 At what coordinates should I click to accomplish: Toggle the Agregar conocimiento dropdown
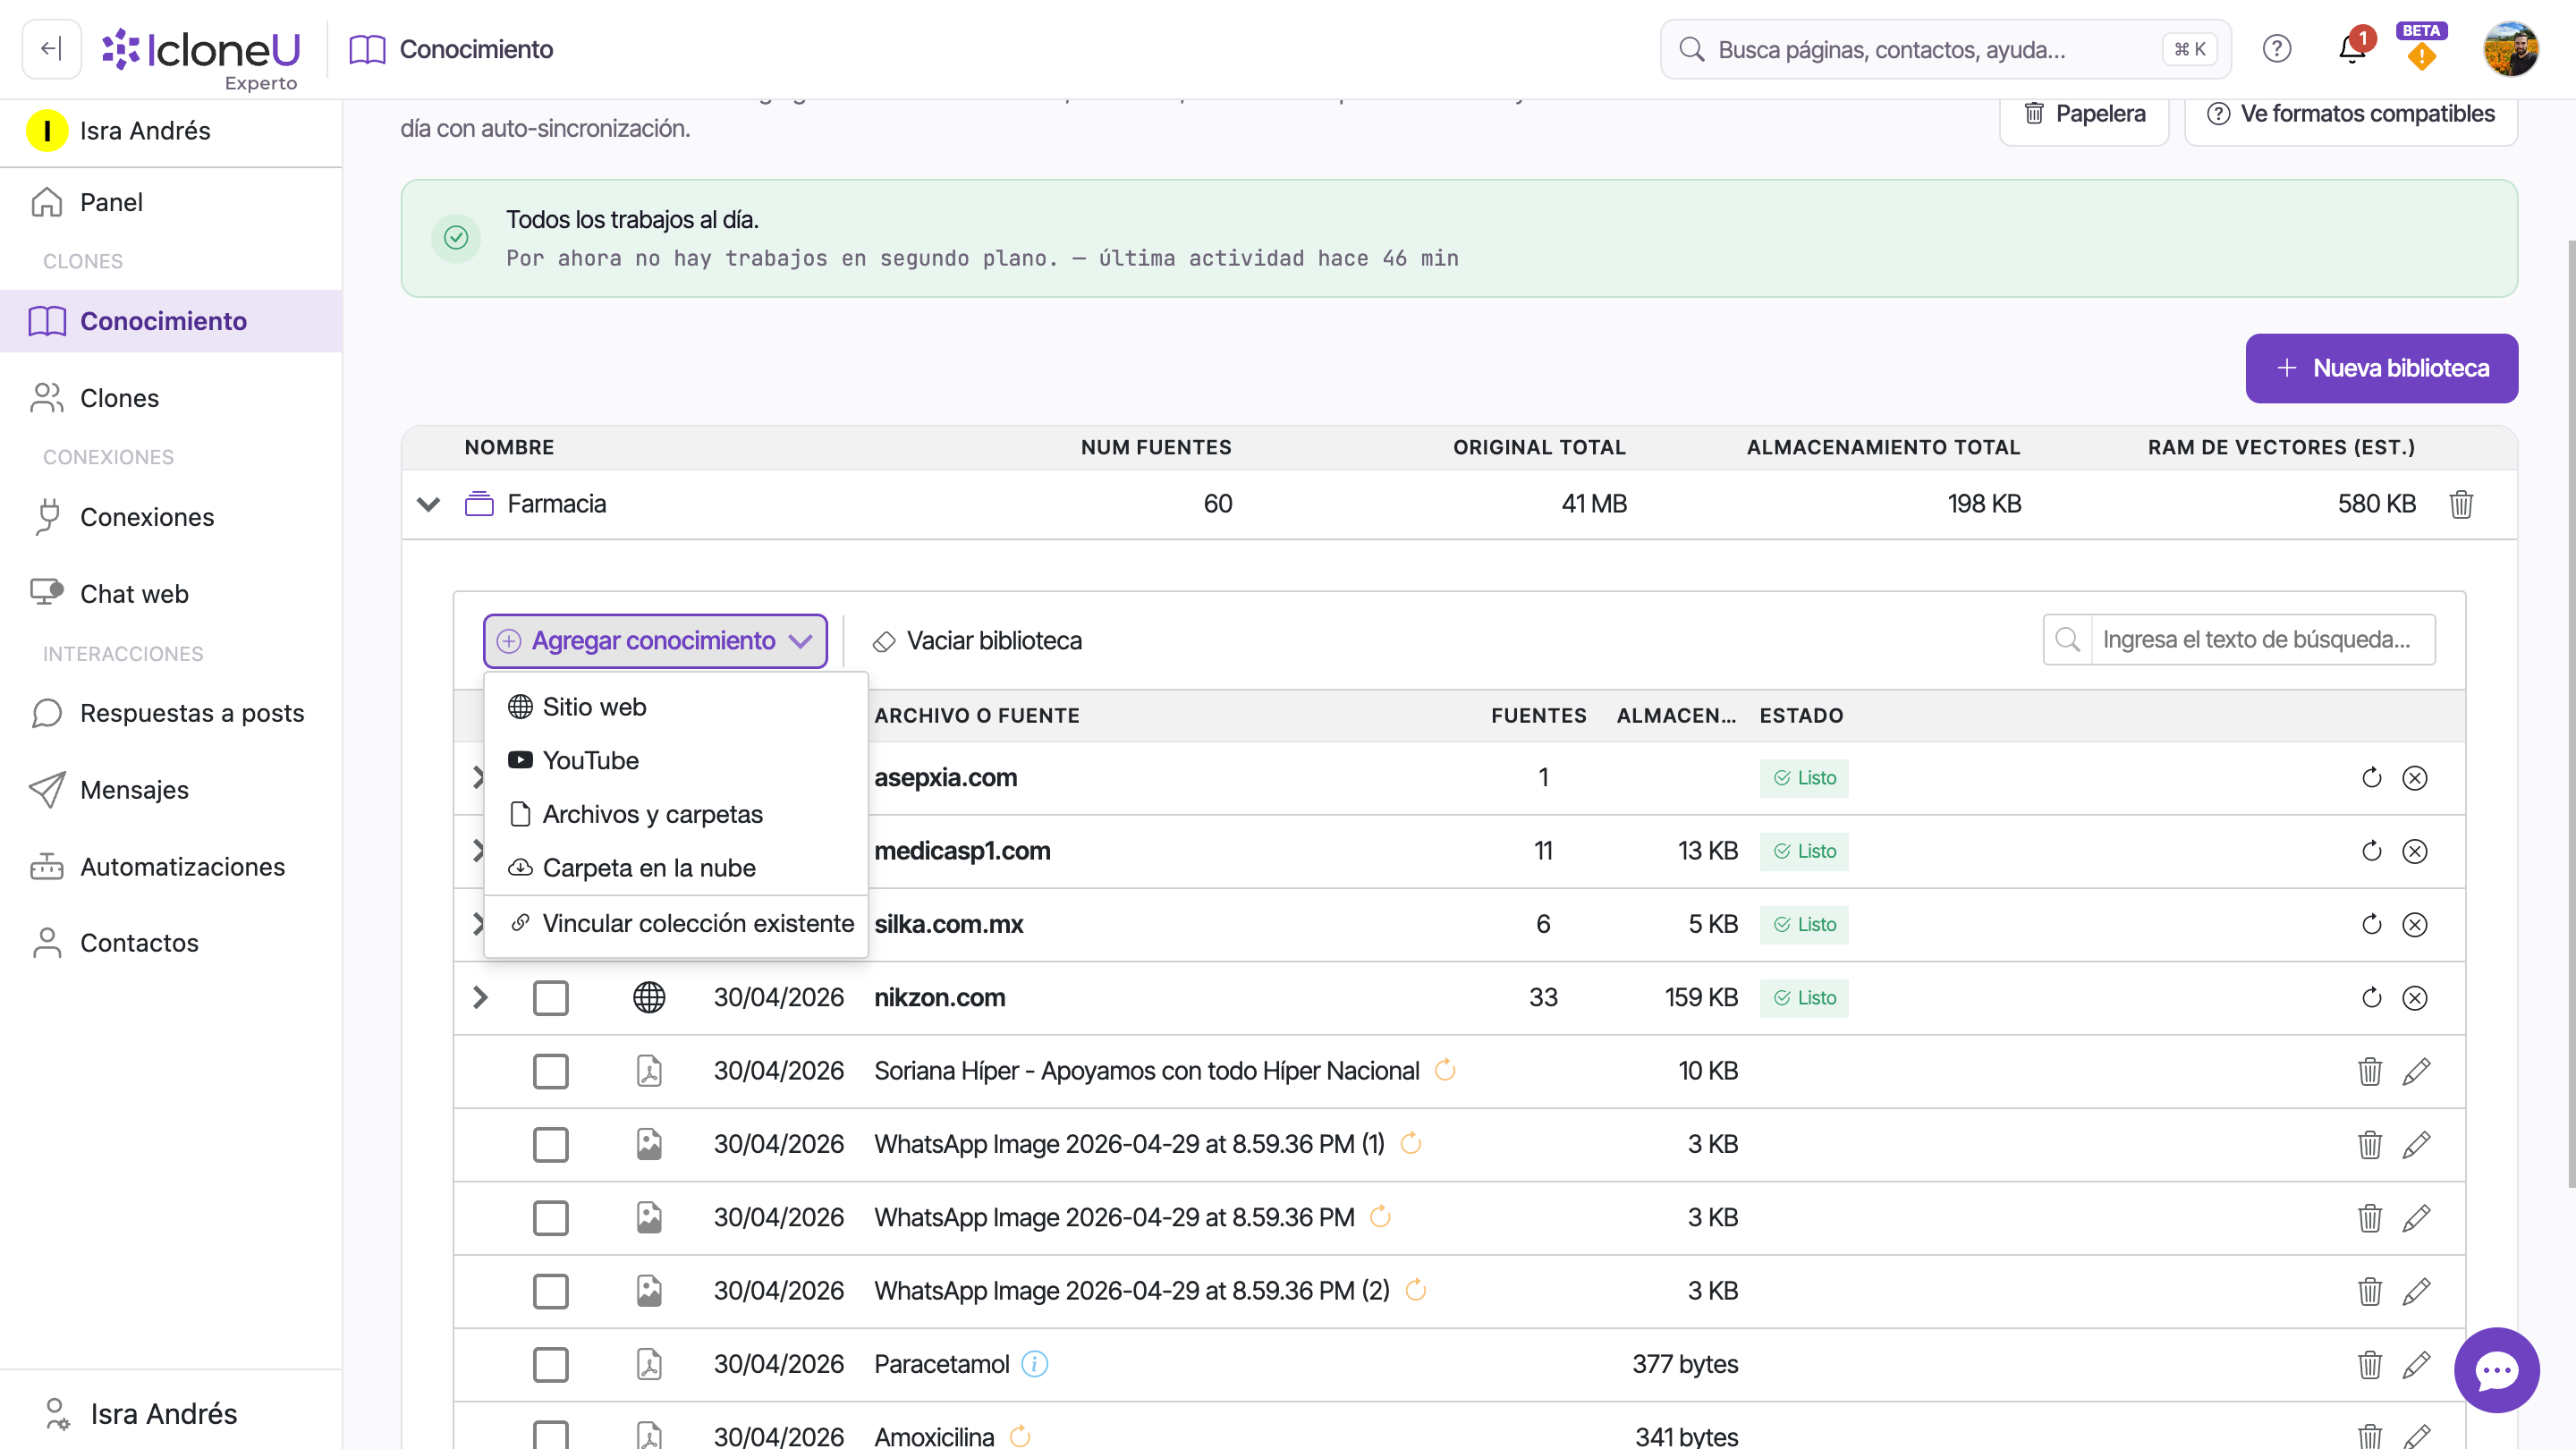[655, 641]
